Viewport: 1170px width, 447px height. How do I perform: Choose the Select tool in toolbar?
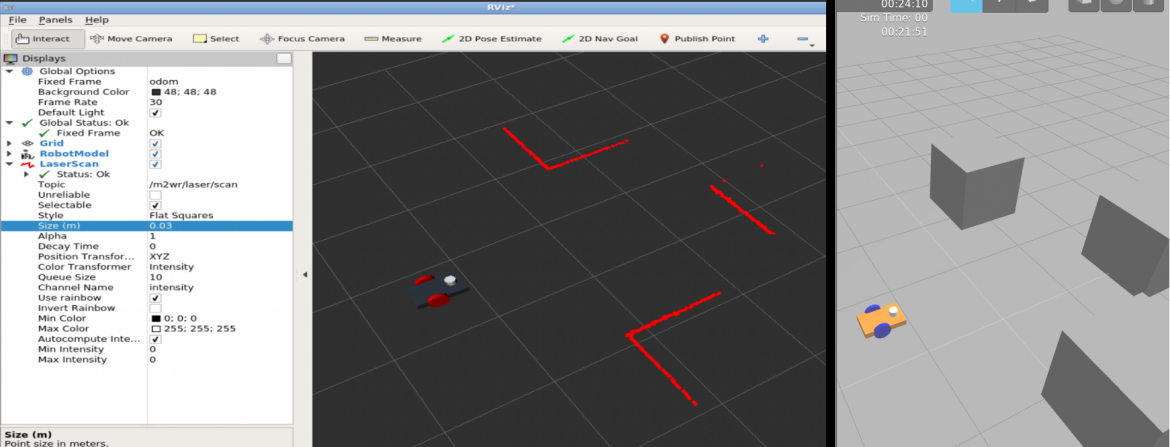(216, 39)
